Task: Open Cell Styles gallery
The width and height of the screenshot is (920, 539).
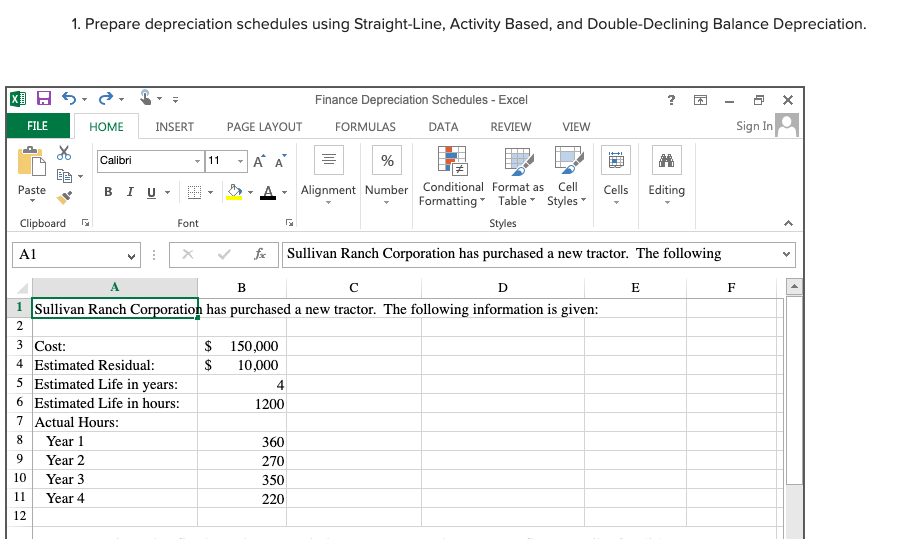Action: click(x=567, y=175)
